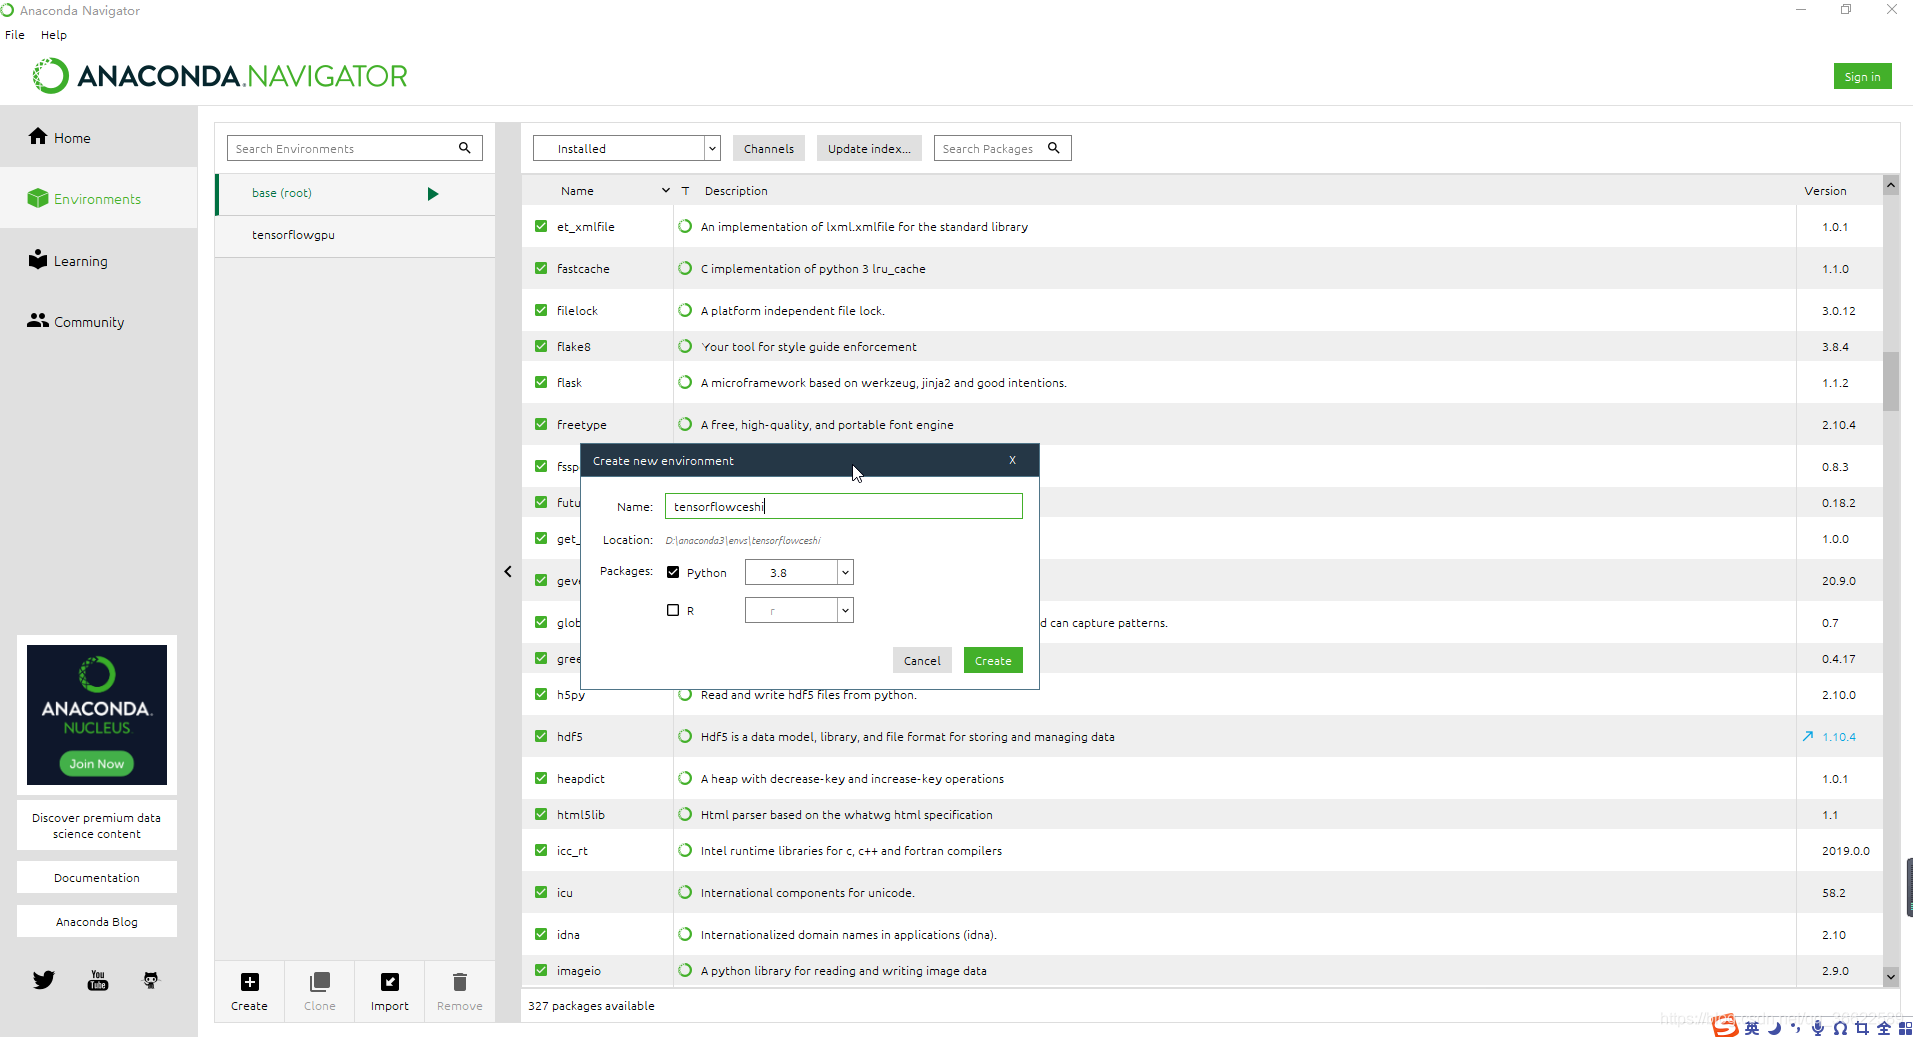Click the status circle for et_xmlfile
The height and width of the screenshot is (1037, 1913).
click(x=685, y=227)
